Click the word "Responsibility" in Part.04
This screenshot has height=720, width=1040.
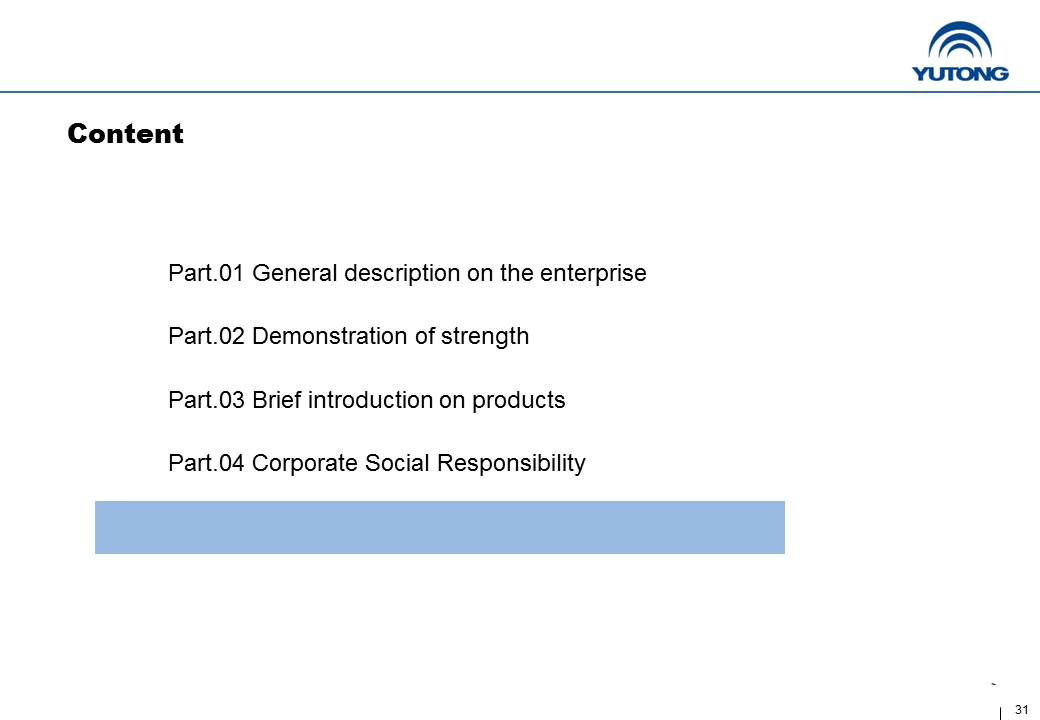(x=511, y=463)
